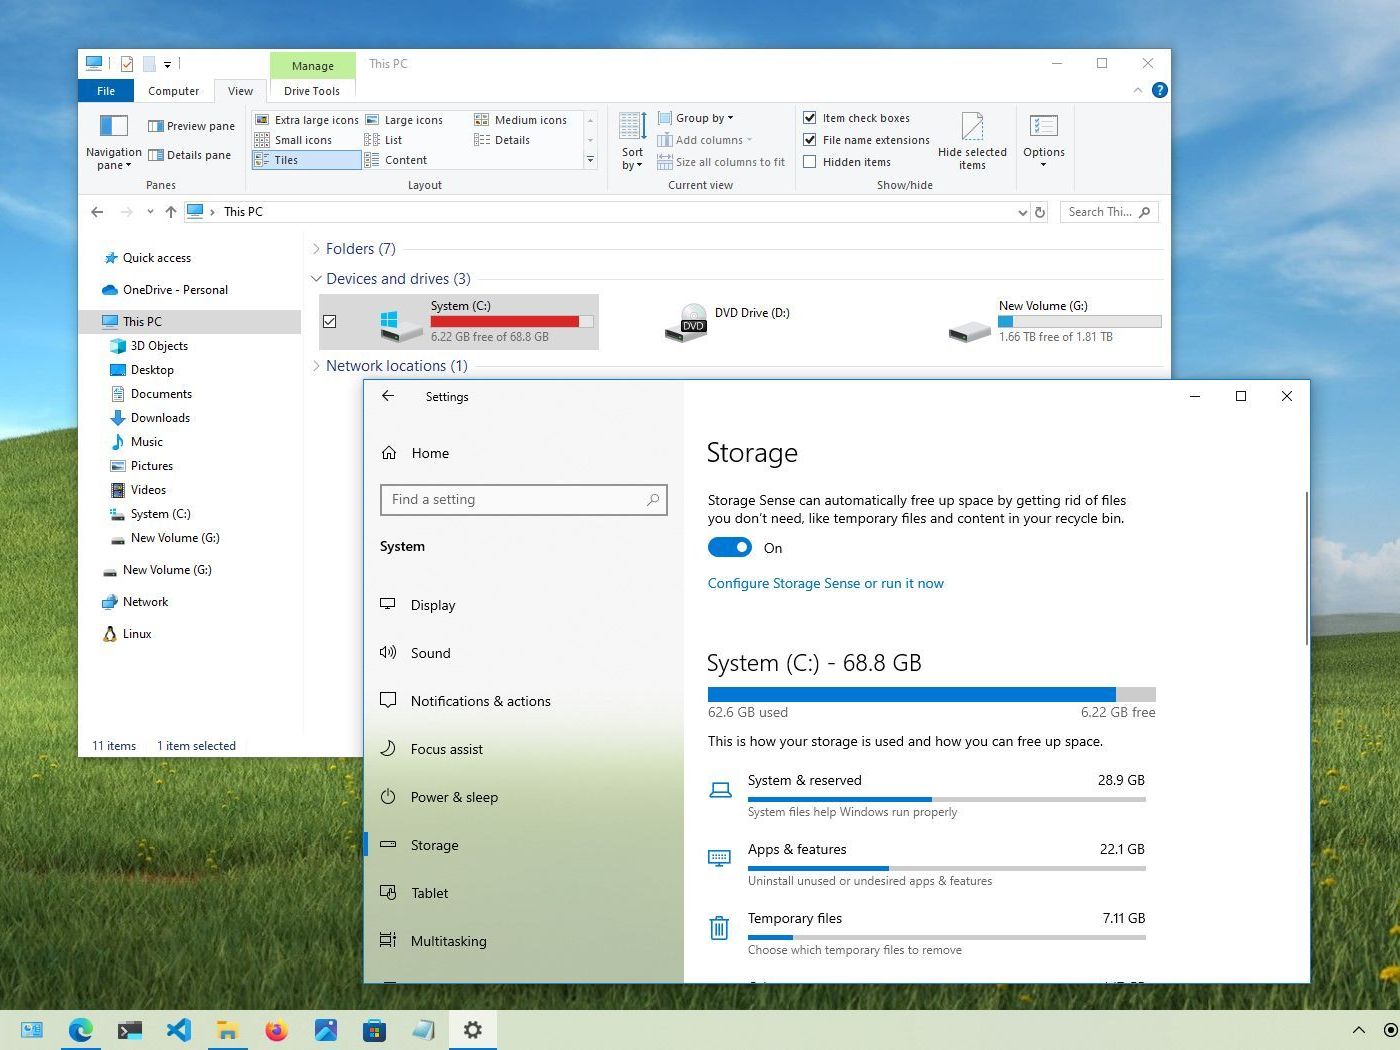This screenshot has width=1400, height=1050.
Task: Open Apps & features storage category
Action: [926, 864]
